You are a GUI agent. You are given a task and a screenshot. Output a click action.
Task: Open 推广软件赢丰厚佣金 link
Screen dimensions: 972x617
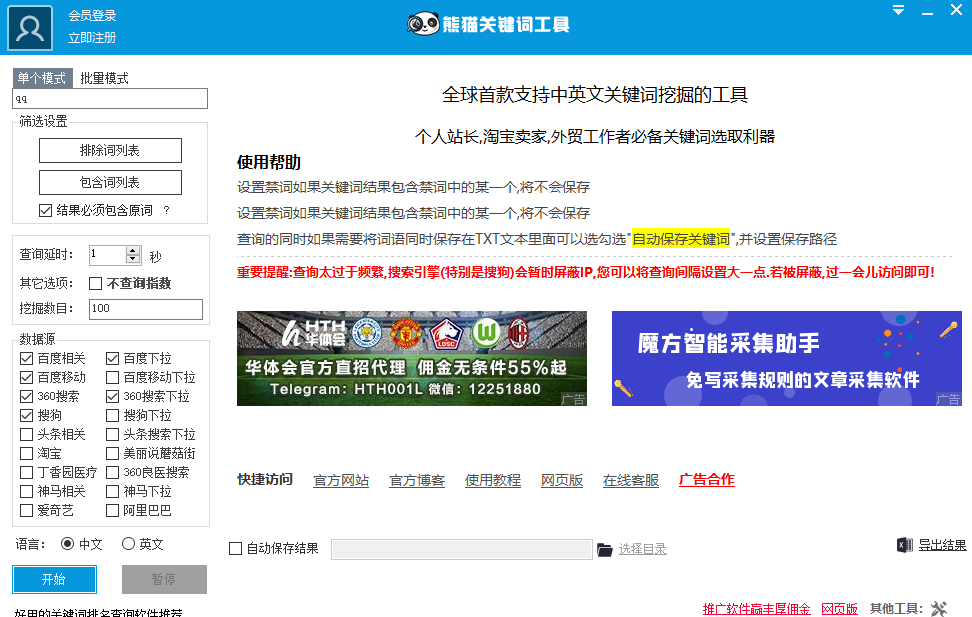click(756, 609)
